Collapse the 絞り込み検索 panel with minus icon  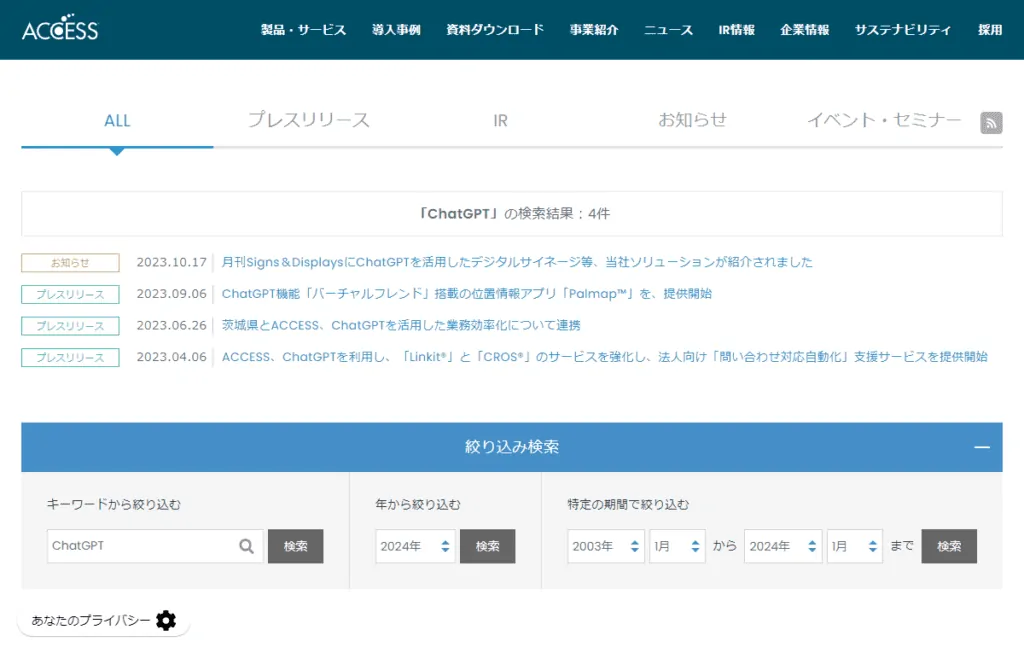pyautogui.click(x=982, y=447)
